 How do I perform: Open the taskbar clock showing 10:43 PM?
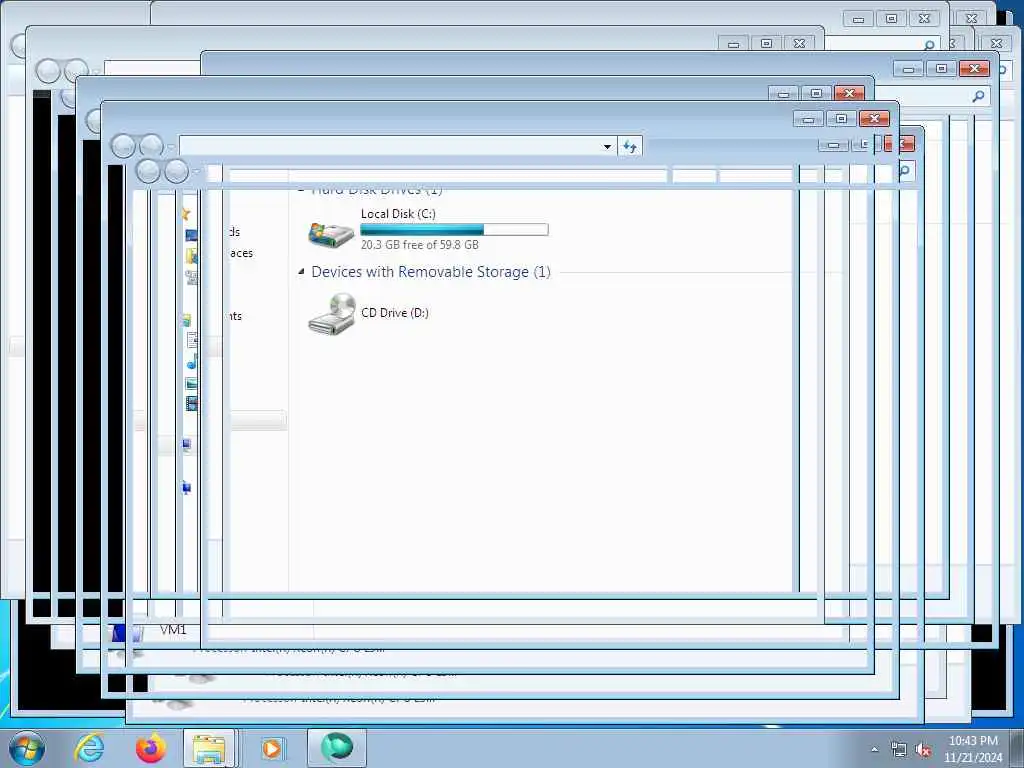coord(973,749)
